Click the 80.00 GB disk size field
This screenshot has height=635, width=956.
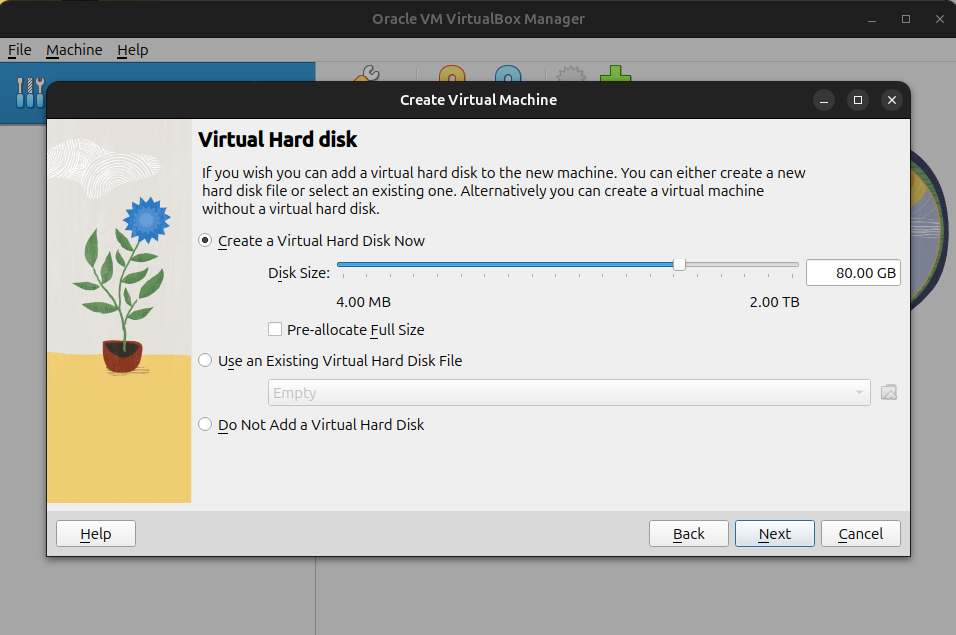coord(853,273)
